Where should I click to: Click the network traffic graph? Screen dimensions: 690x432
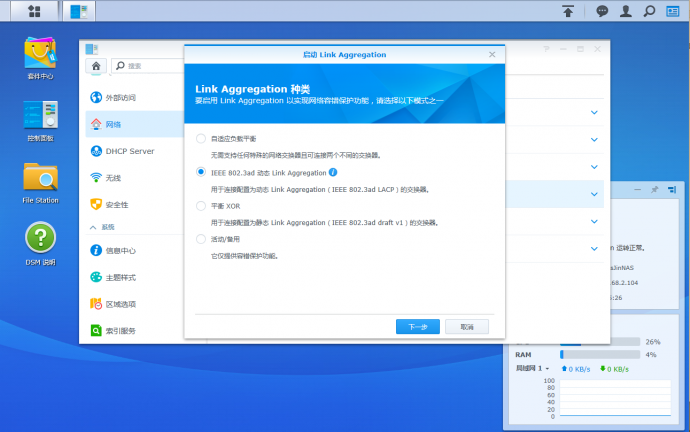615,398
